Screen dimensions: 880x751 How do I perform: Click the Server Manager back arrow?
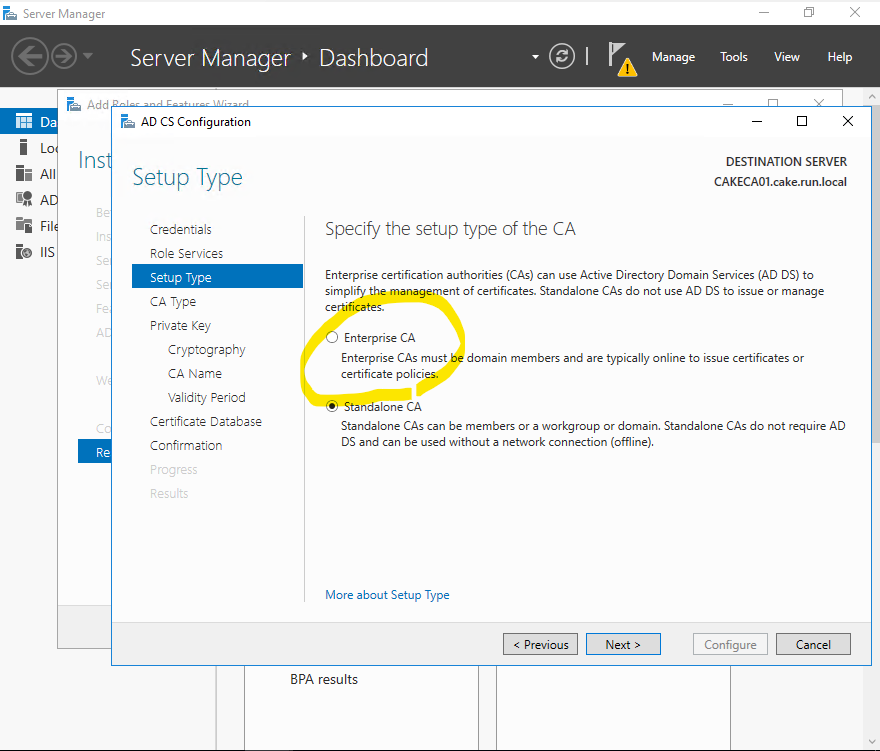[x=30, y=56]
